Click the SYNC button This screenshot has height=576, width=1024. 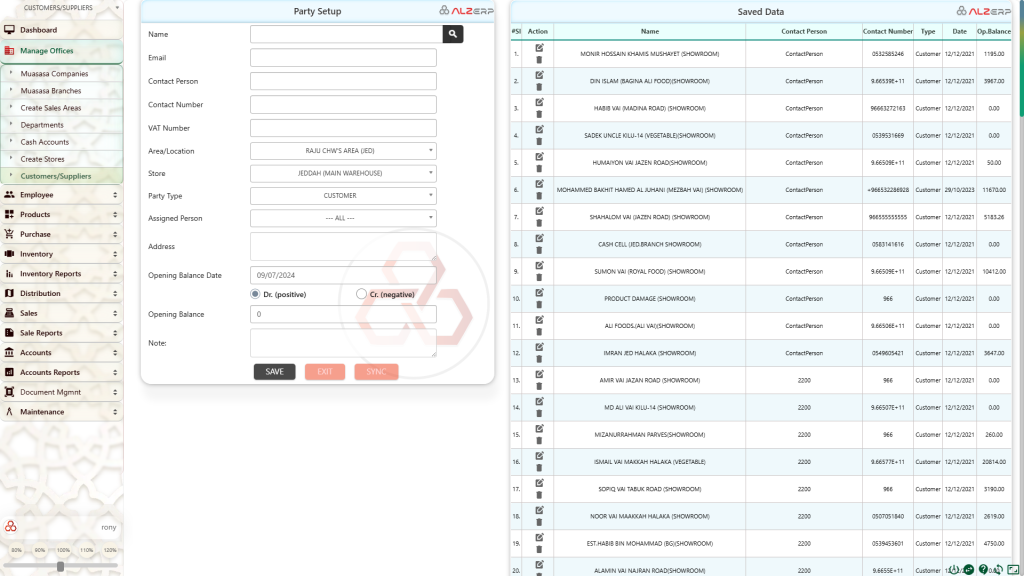point(376,372)
